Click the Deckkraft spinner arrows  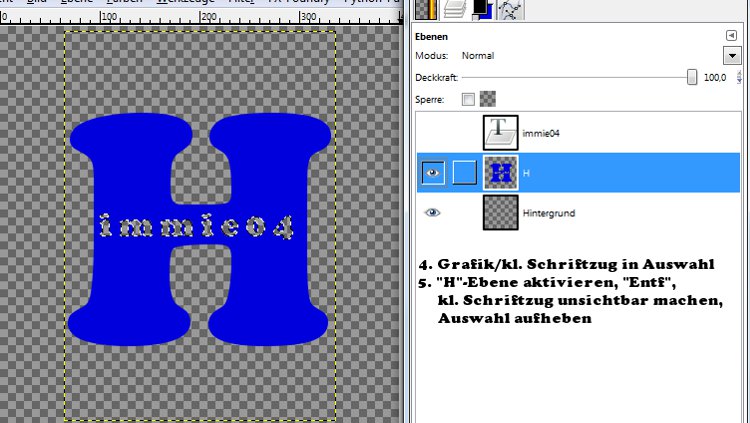[739, 78]
